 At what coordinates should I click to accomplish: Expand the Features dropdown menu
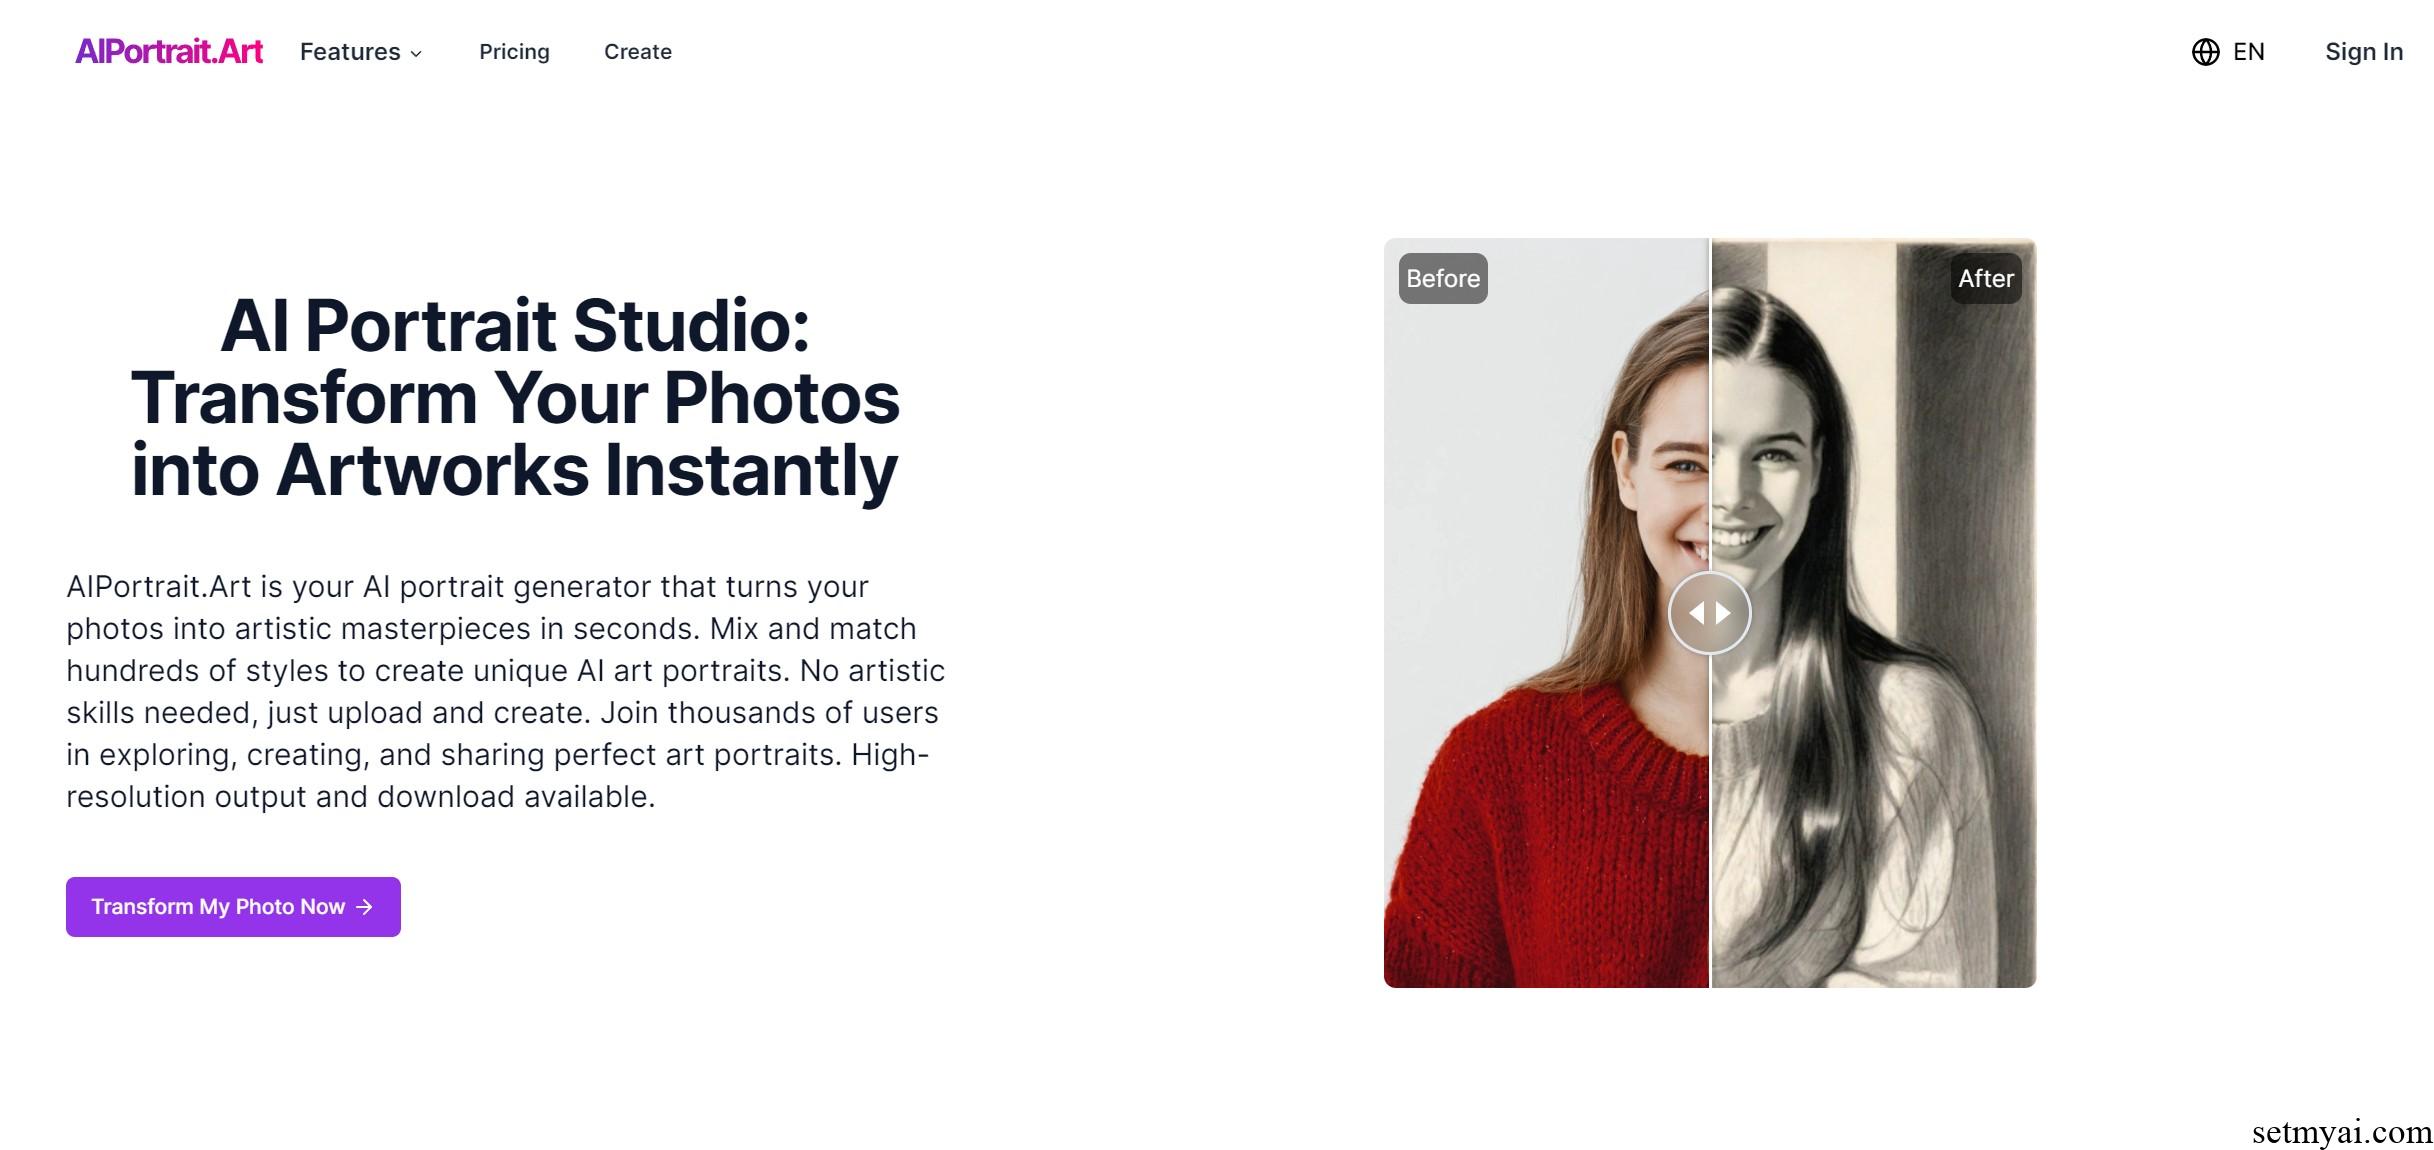pyautogui.click(x=361, y=52)
